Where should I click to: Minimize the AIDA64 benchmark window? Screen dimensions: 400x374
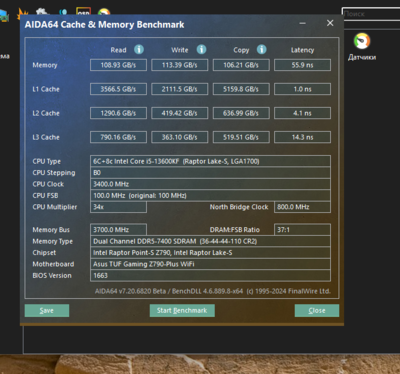[x=302, y=23]
